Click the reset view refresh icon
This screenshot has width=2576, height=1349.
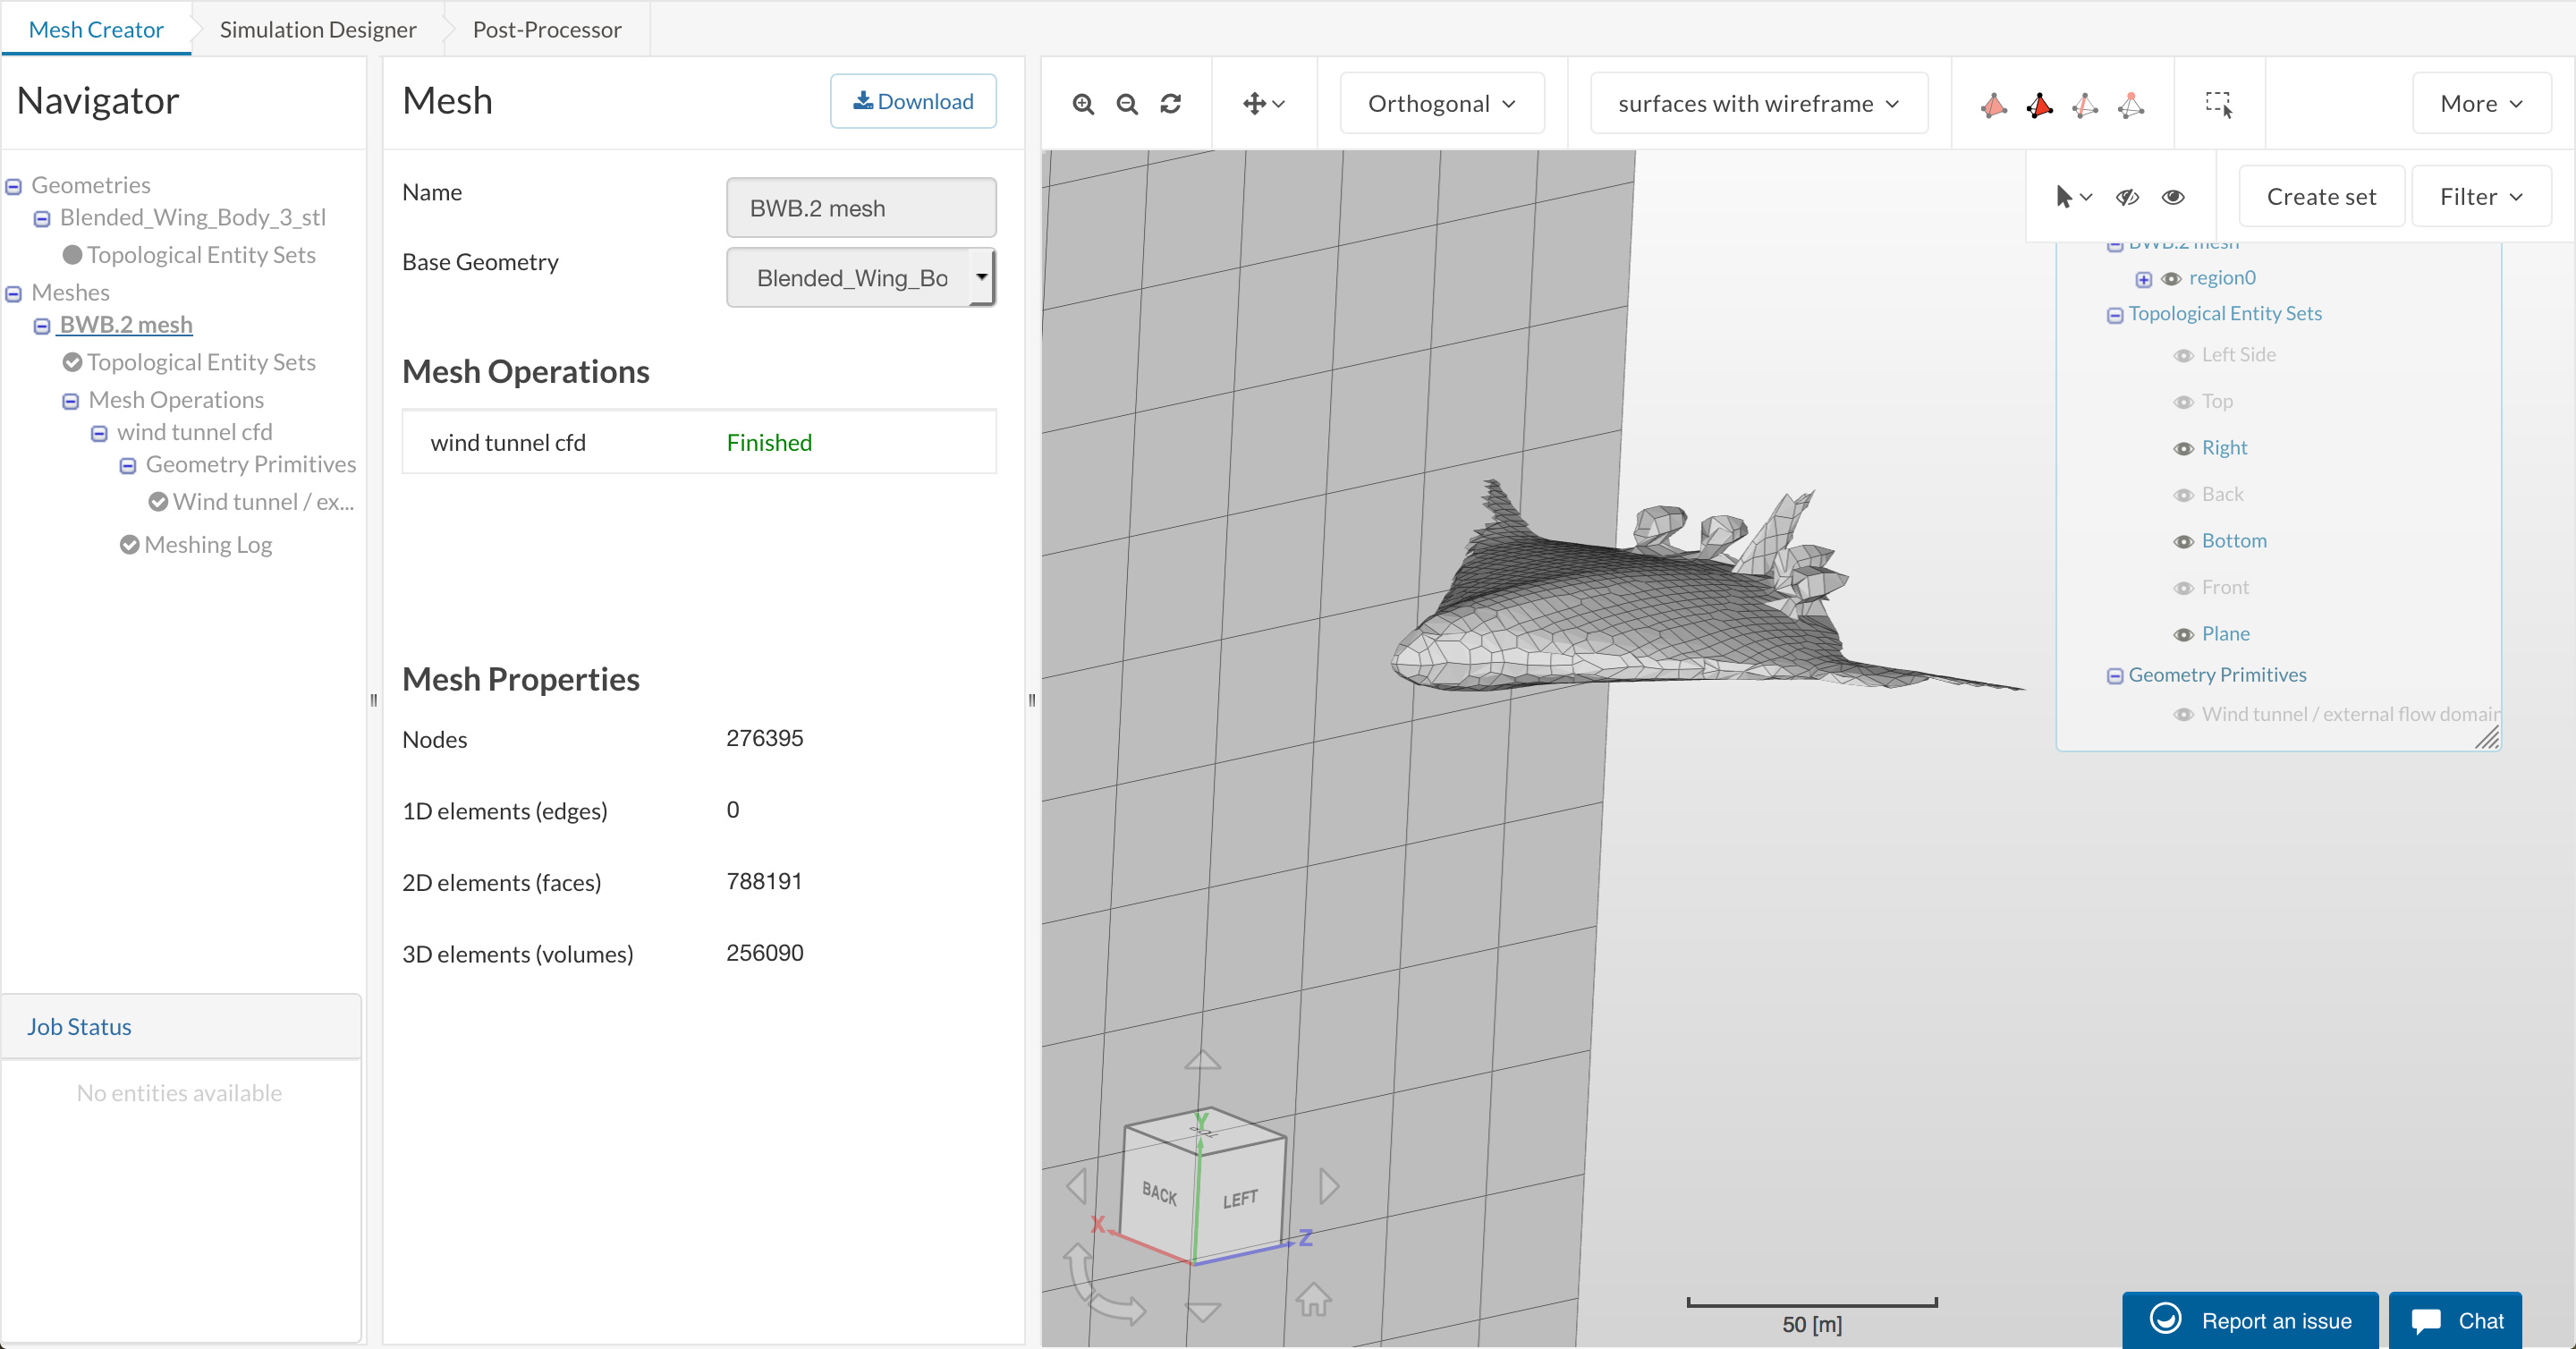[1171, 104]
